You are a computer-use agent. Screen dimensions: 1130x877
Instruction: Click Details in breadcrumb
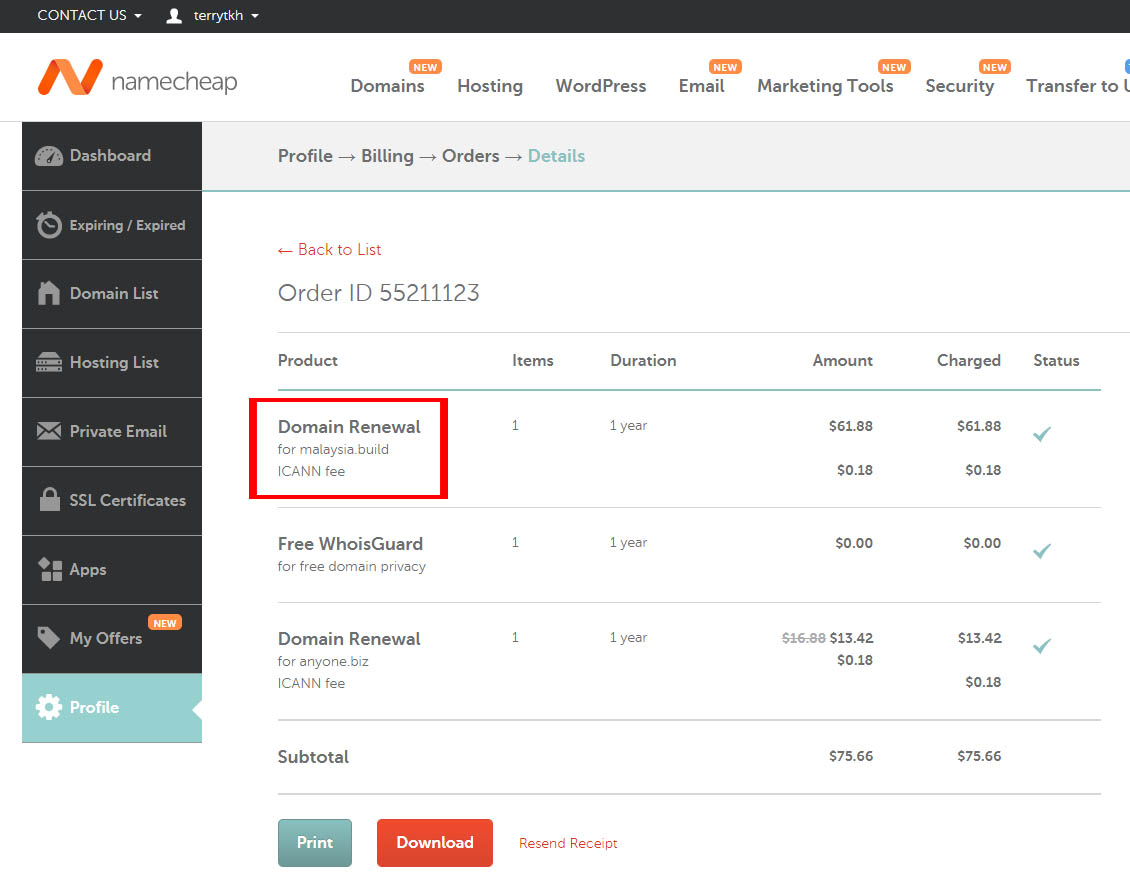coord(556,156)
